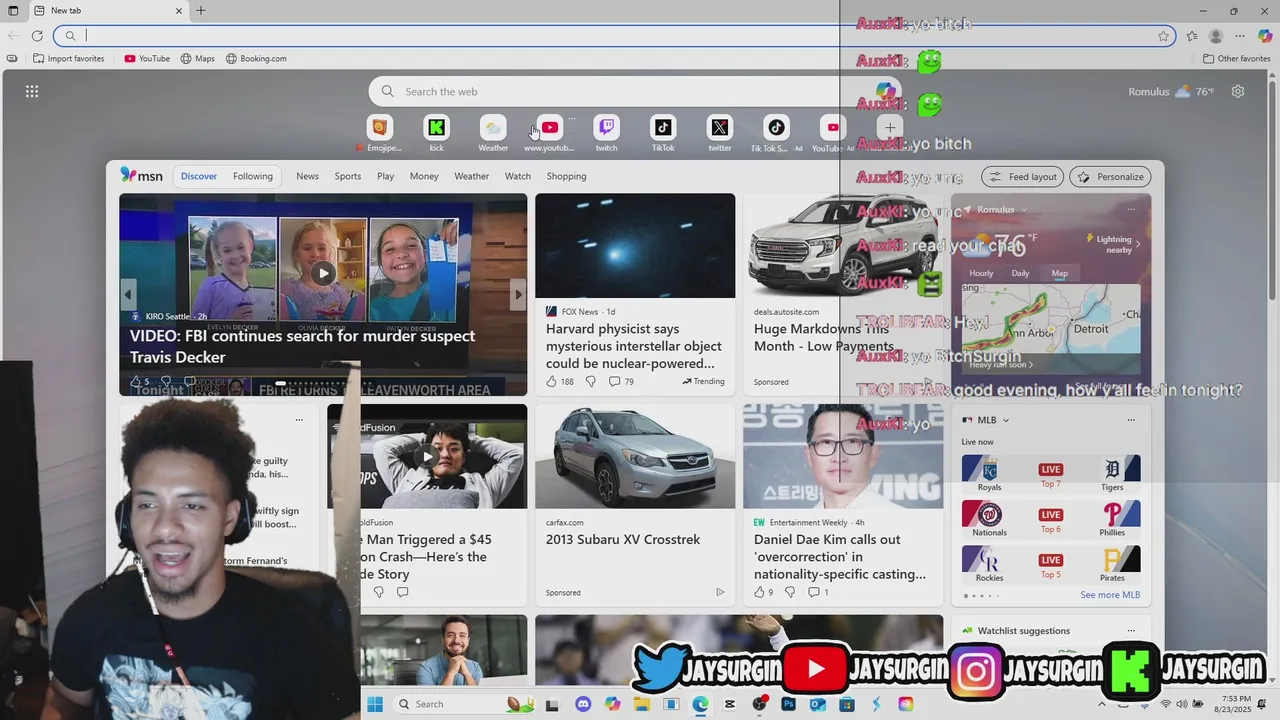Open the Other favorites folder

pyautogui.click(x=1236, y=59)
